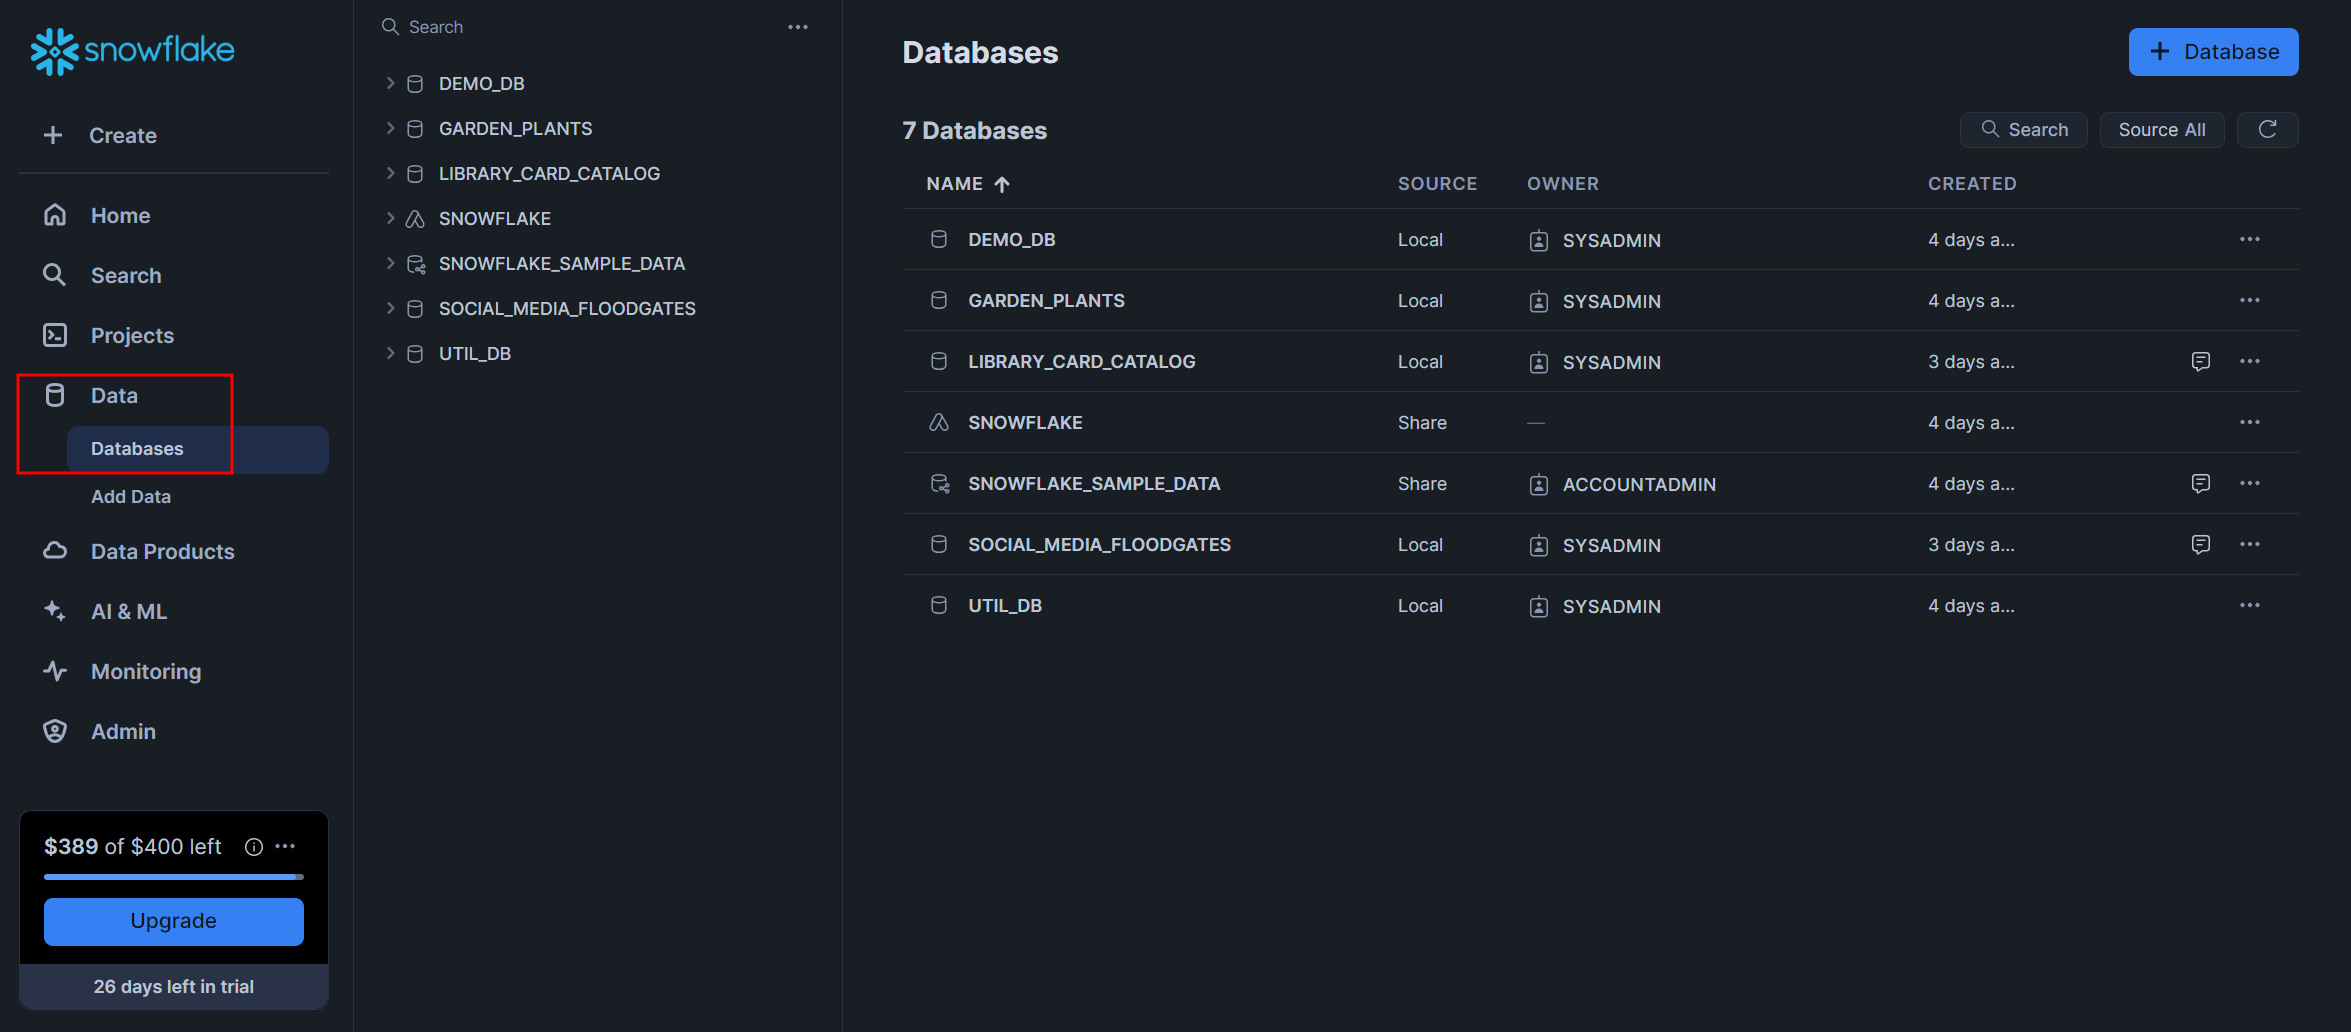
Task: Sort by OWNER column header
Action: tap(1563, 184)
